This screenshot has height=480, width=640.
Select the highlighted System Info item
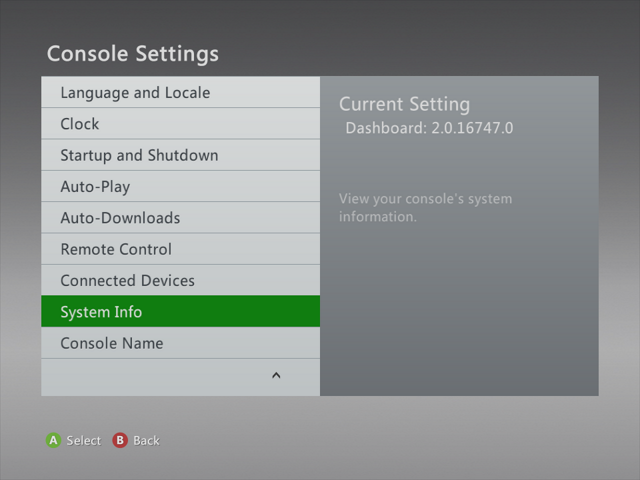101,312
